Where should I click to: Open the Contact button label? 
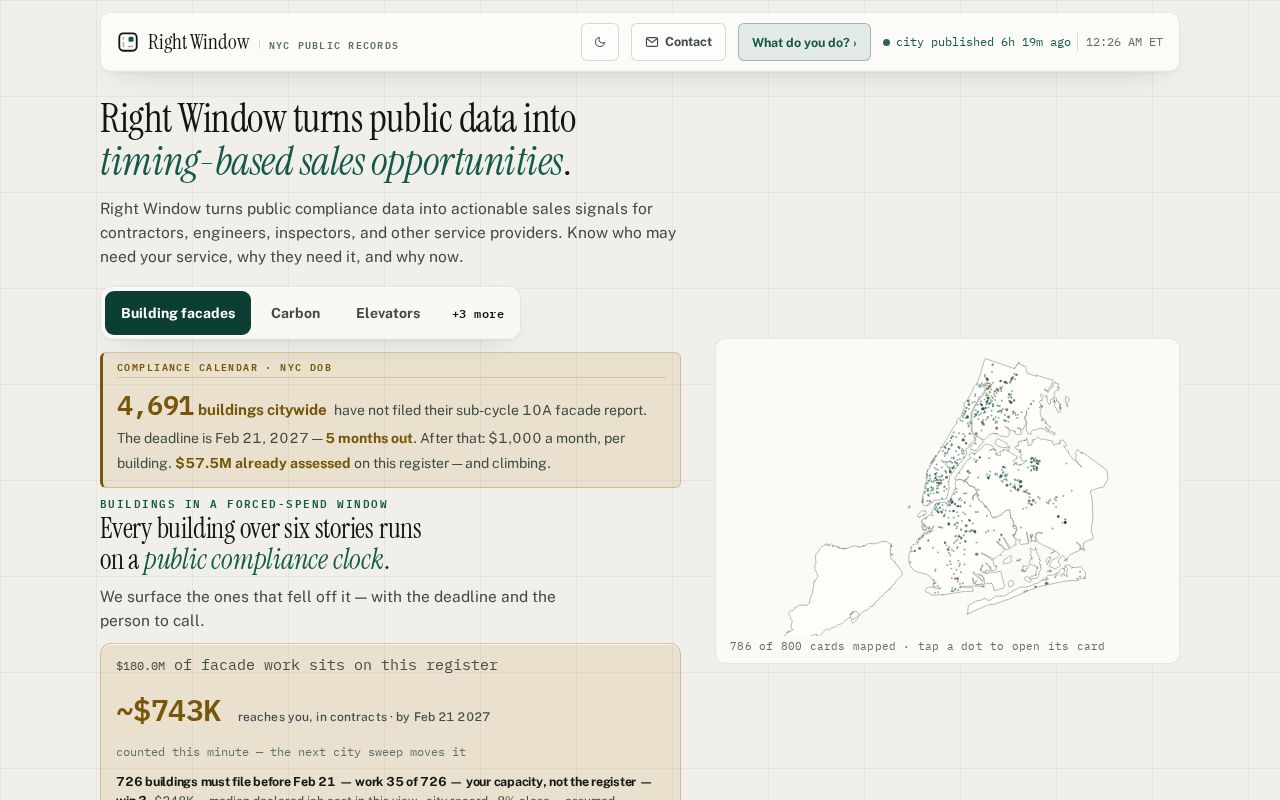point(688,42)
